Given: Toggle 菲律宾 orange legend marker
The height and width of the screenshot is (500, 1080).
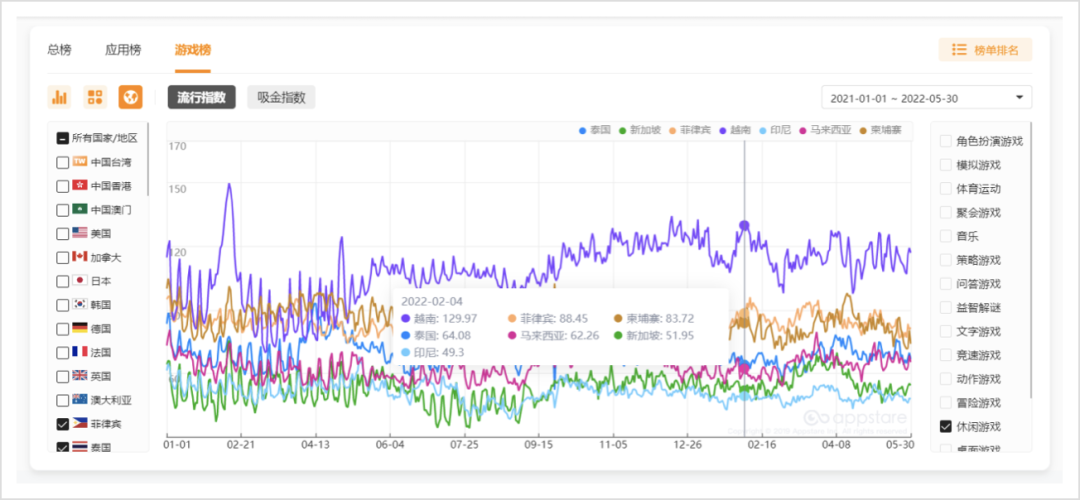Looking at the screenshot, I should 674,130.
